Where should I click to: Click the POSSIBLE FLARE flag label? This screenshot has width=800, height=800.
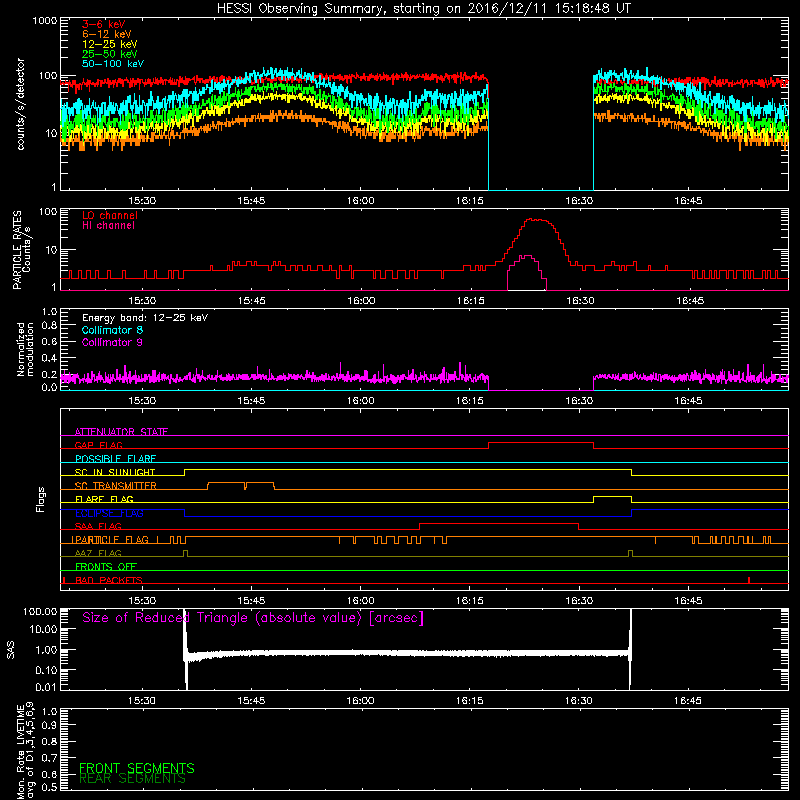115,459
